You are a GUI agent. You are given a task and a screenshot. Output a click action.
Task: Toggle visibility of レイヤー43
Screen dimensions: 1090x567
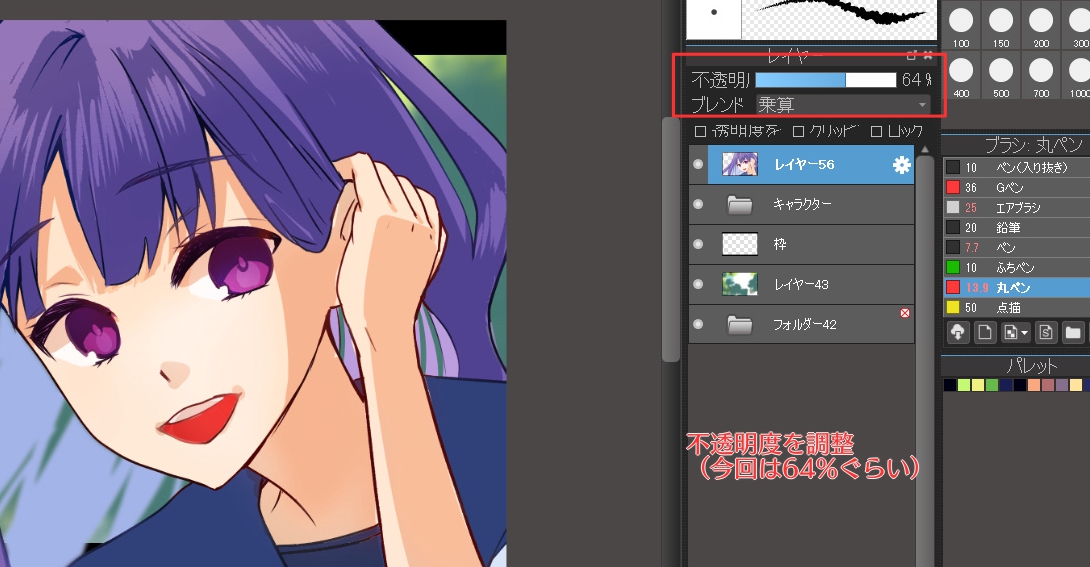[698, 284]
